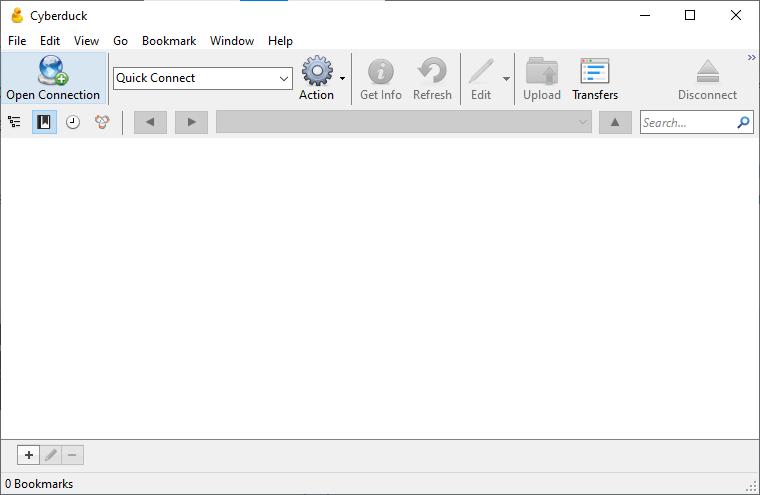Click the Refresh arrow icon

432,72
